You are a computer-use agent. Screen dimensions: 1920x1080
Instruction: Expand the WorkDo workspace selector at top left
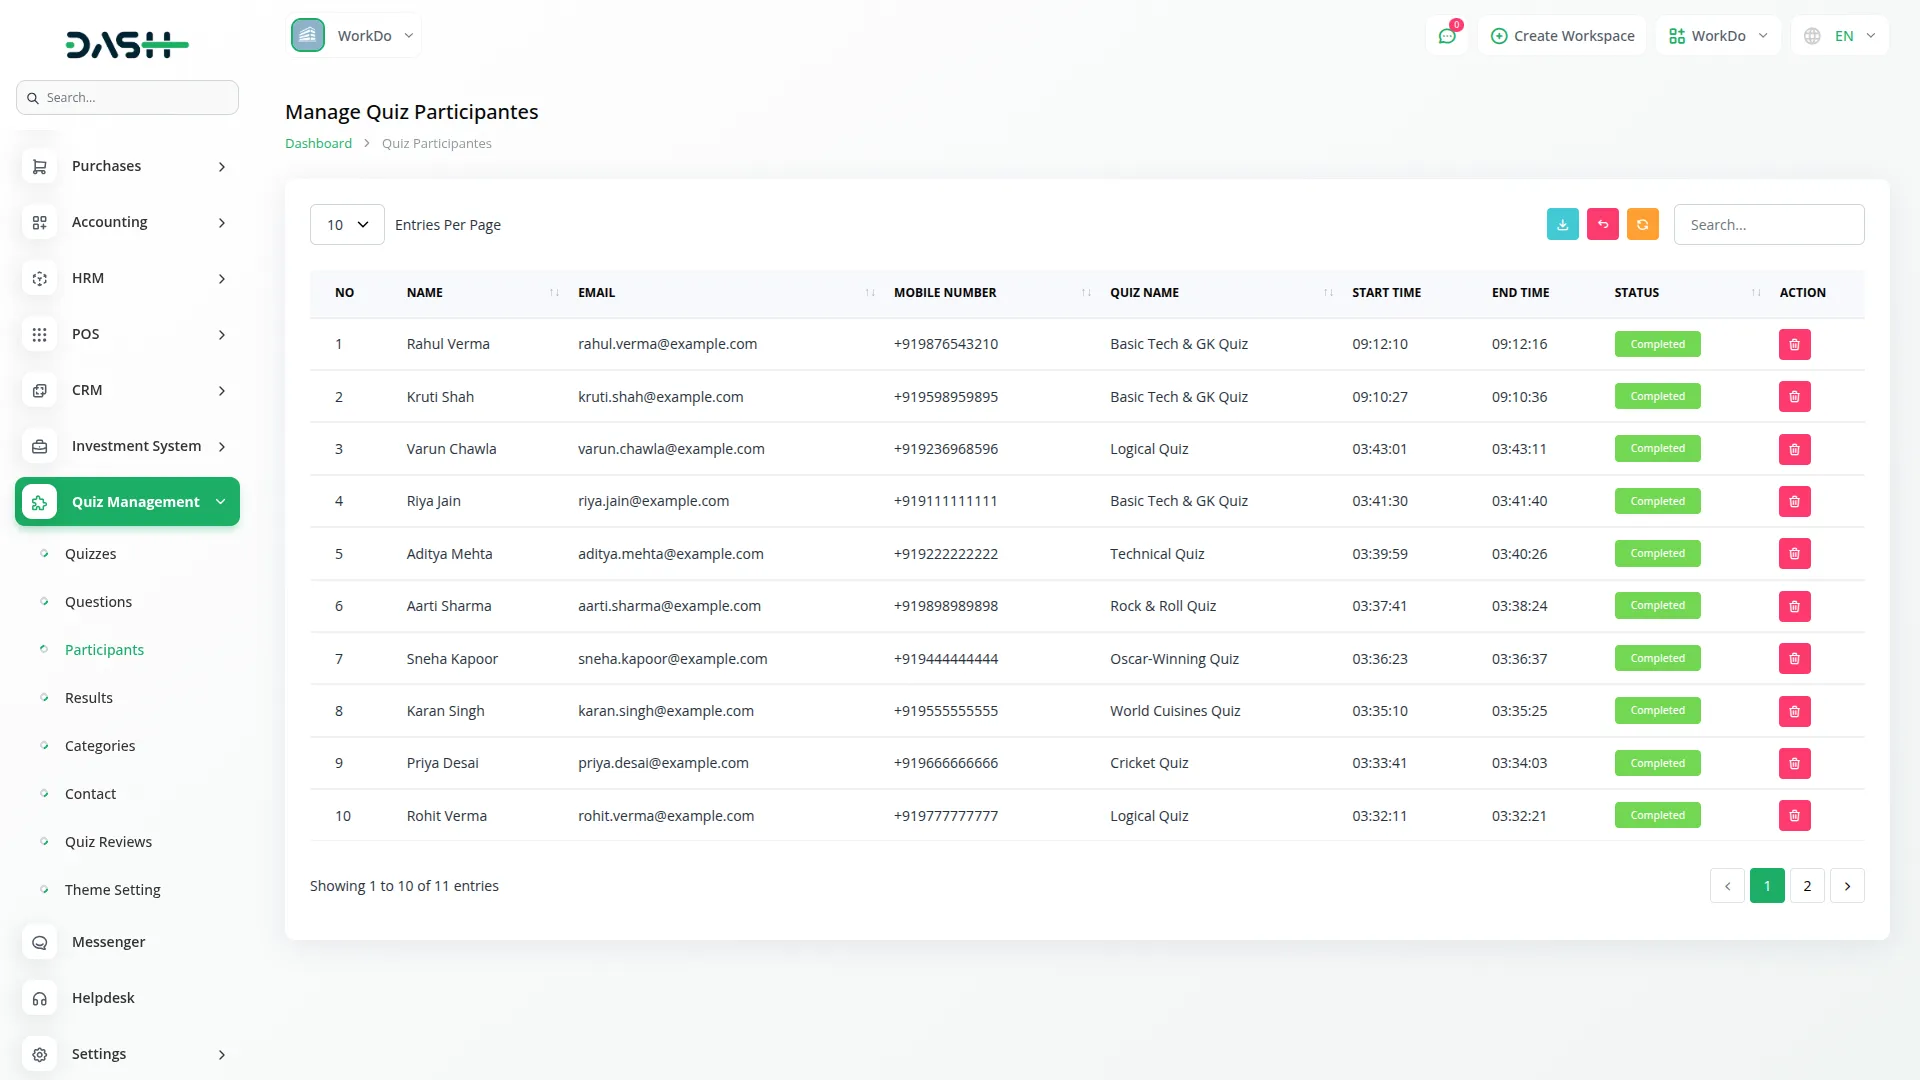(354, 36)
